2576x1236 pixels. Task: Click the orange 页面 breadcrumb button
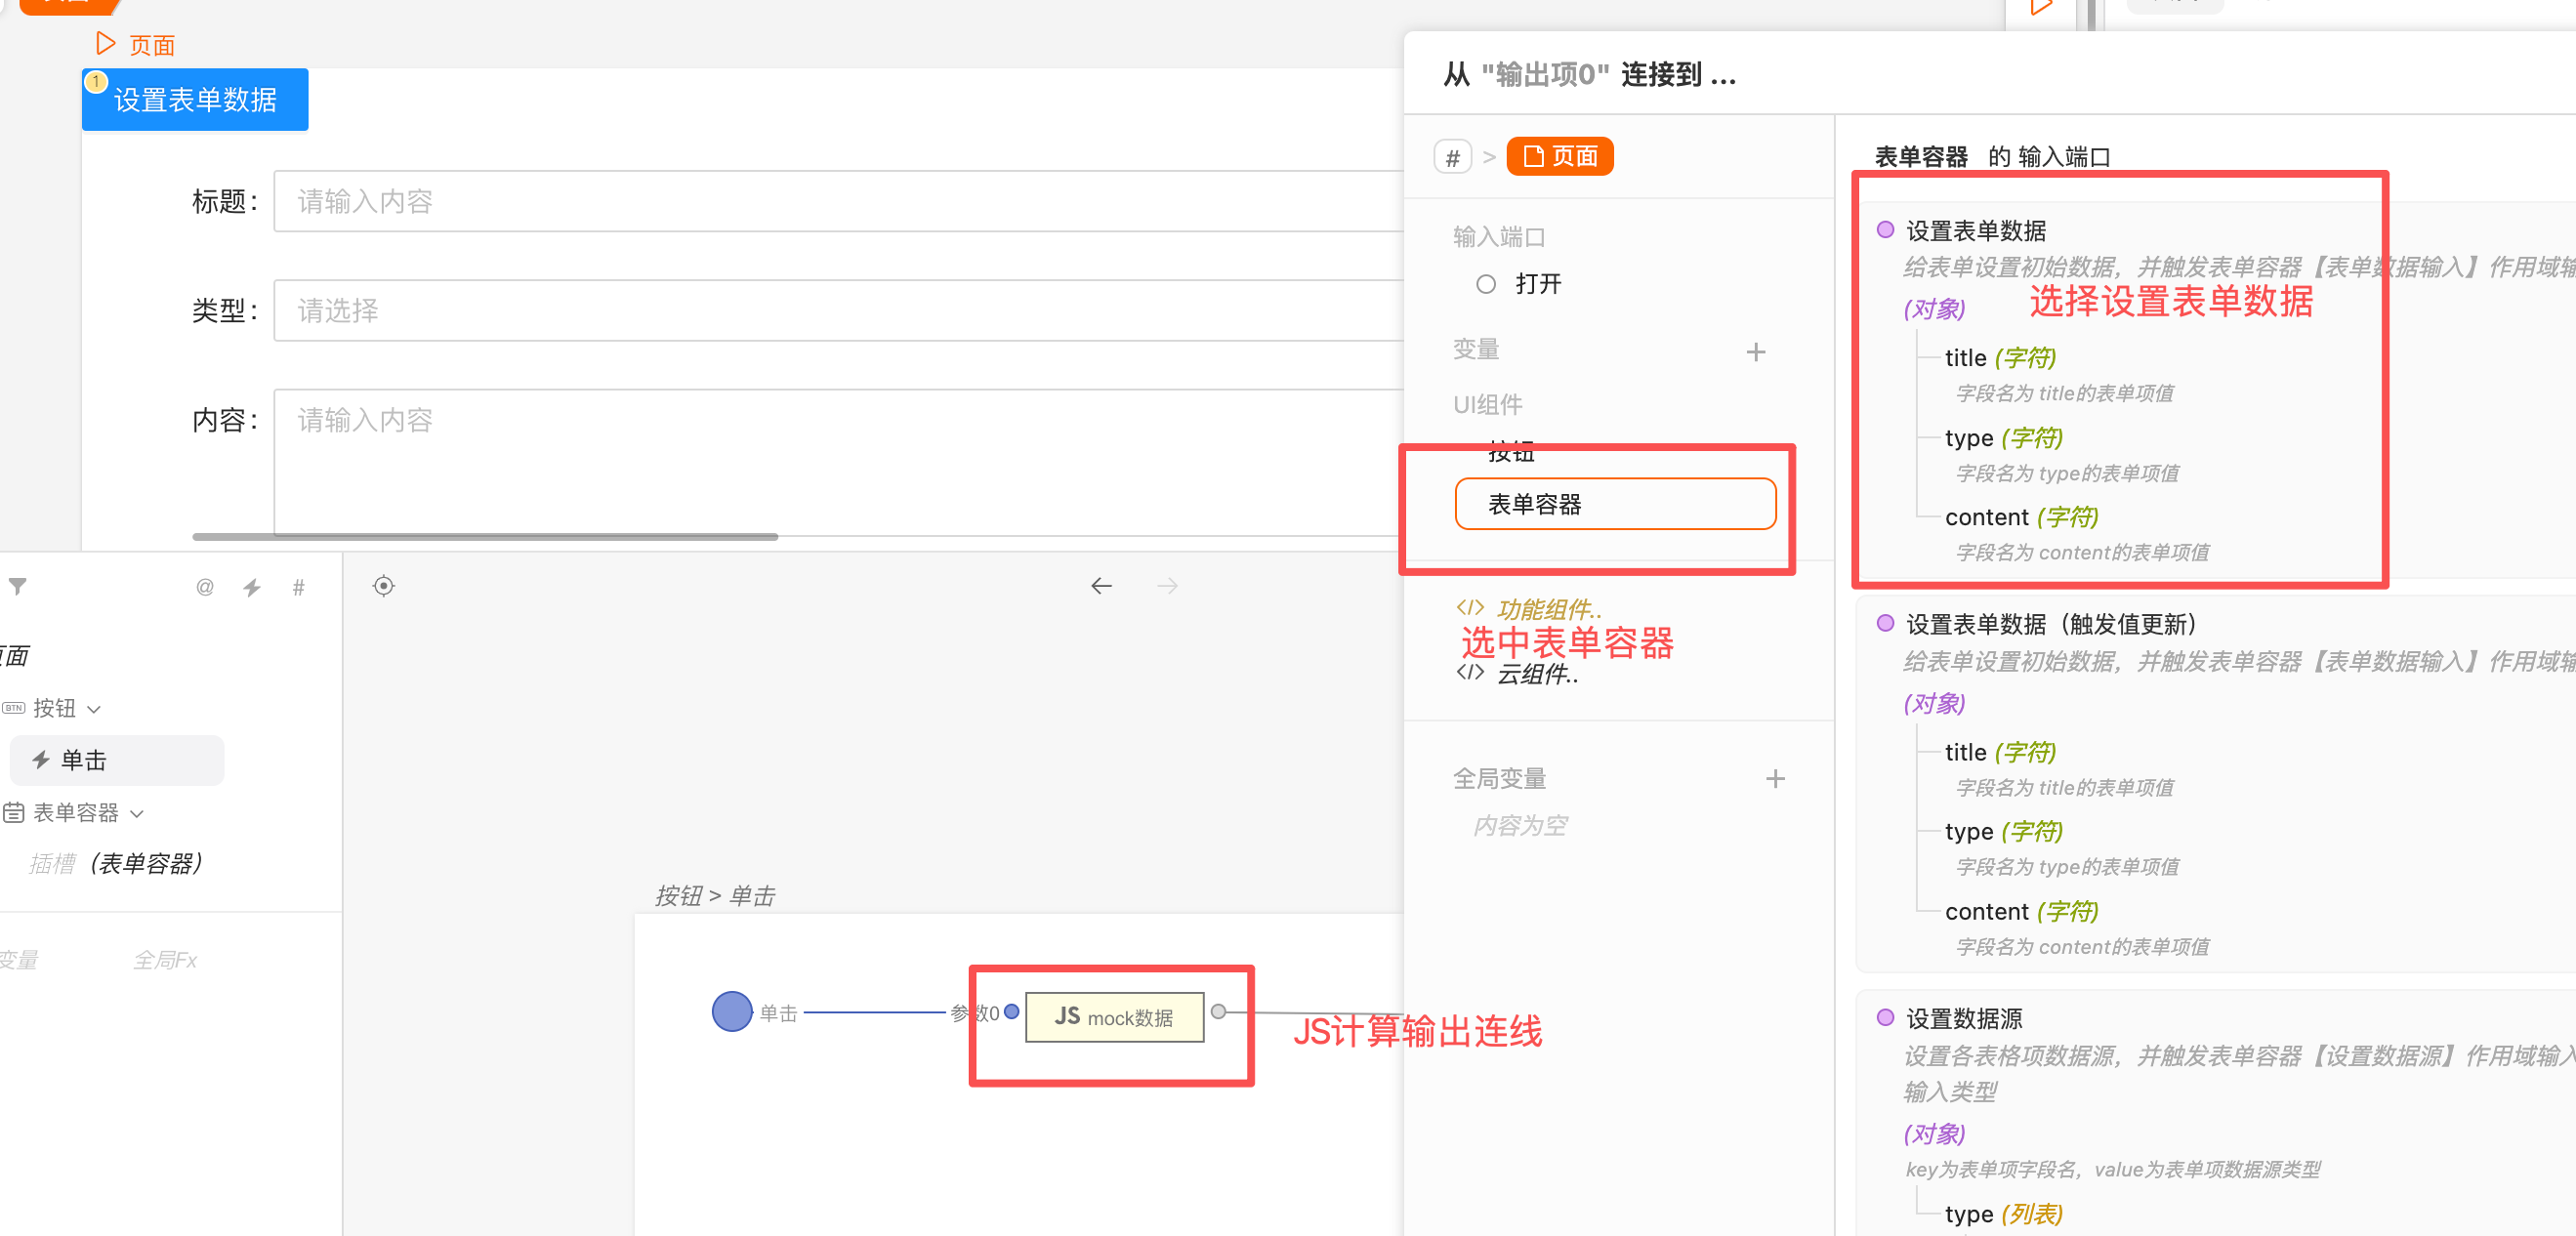point(1559,157)
